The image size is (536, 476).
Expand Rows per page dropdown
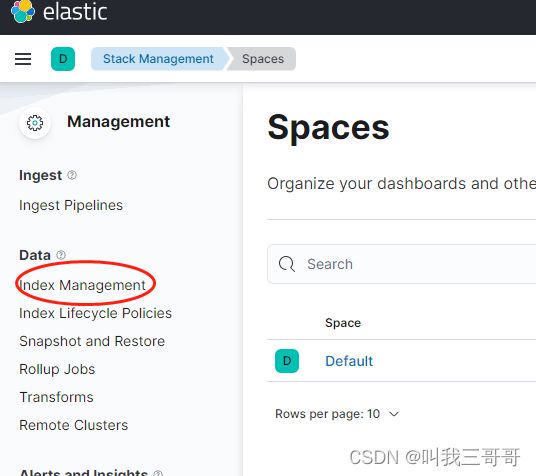(337, 414)
